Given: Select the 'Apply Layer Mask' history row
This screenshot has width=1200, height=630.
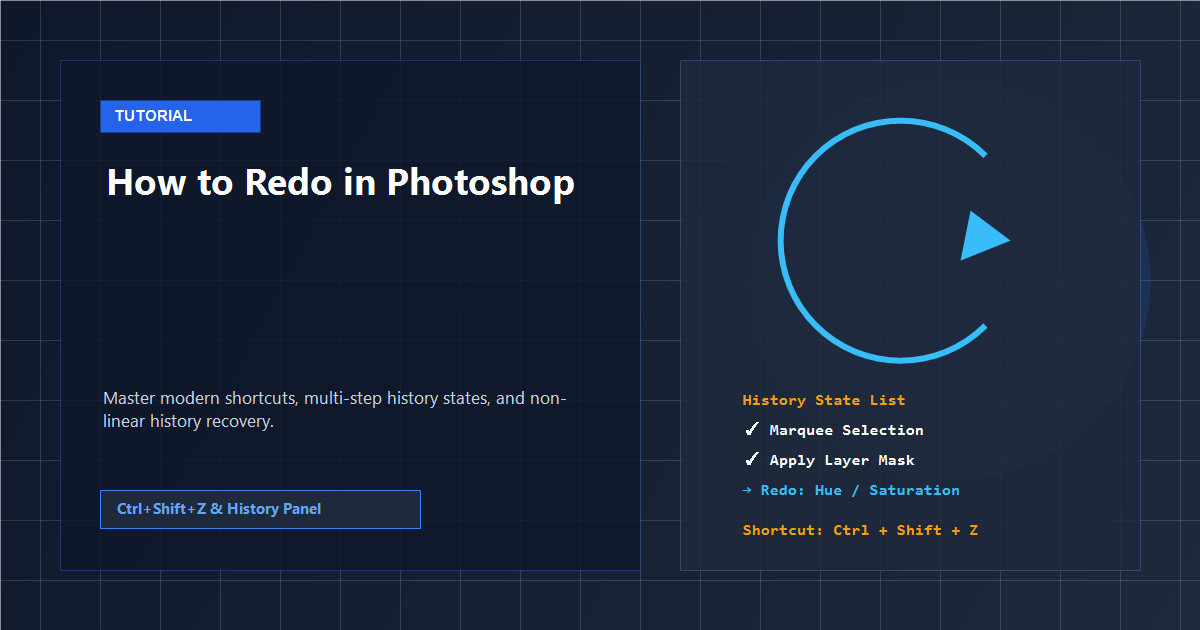Looking at the screenshot, I should (830, 460).
